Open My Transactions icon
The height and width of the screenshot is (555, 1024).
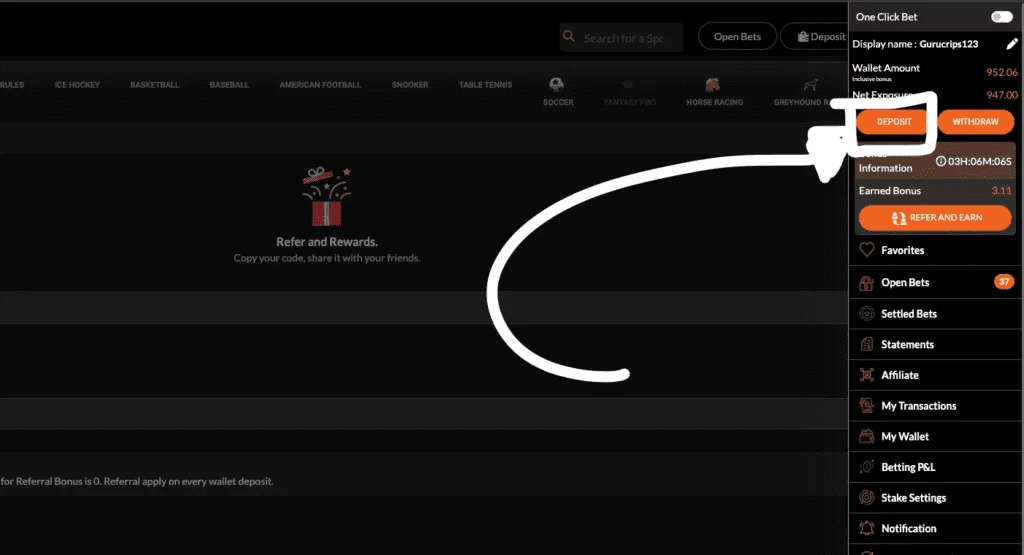click(867, 405)
